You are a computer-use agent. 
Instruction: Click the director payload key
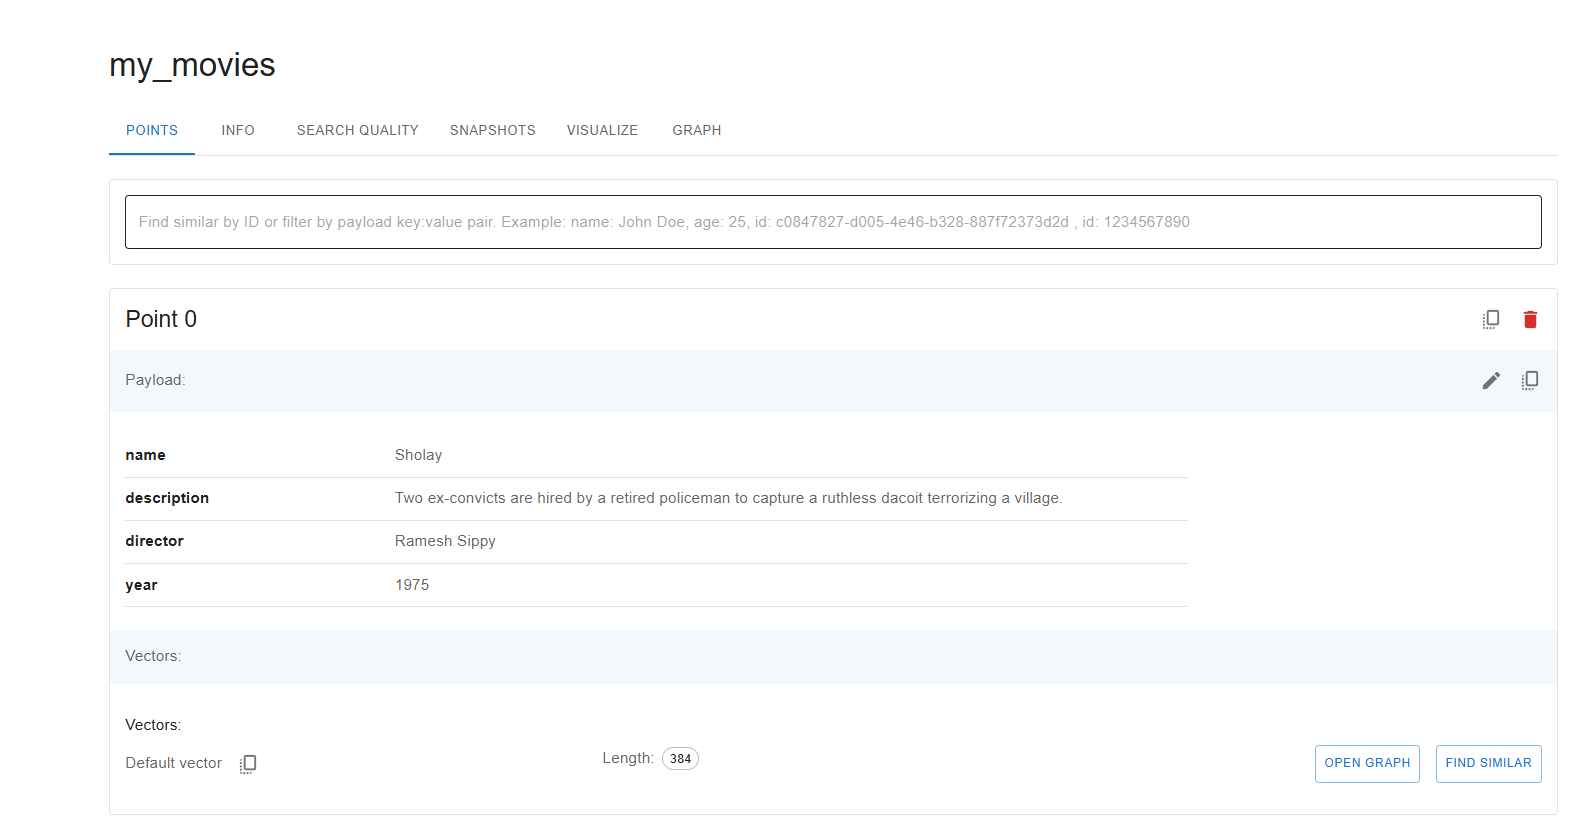(154, 541)
